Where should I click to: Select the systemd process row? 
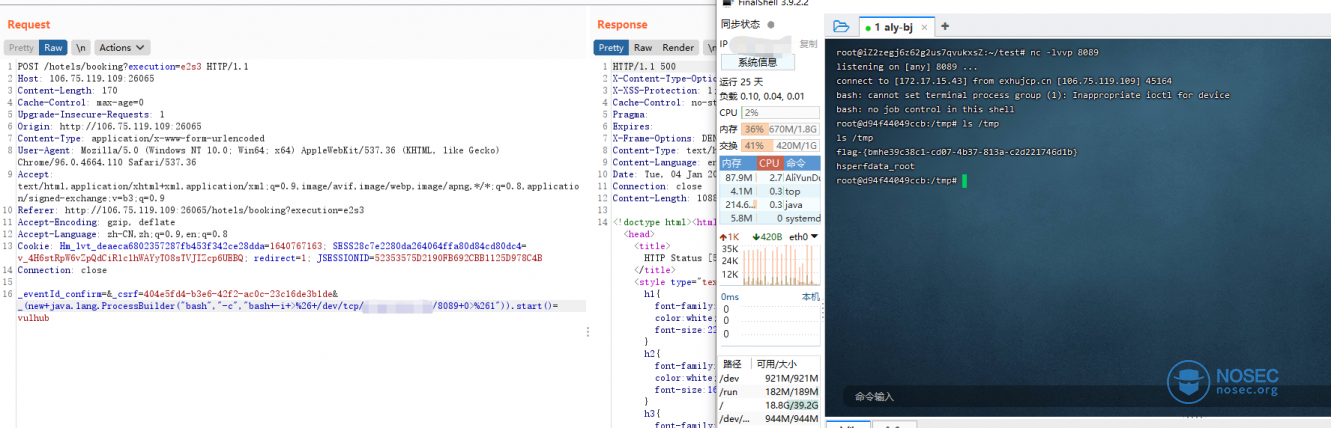tap(770, 218)
